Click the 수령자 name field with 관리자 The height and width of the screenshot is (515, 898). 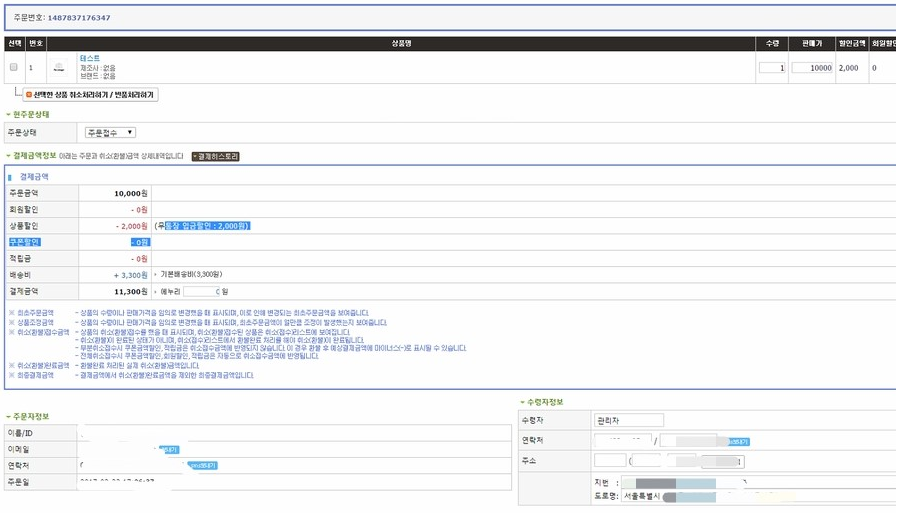tap(628, 420)
